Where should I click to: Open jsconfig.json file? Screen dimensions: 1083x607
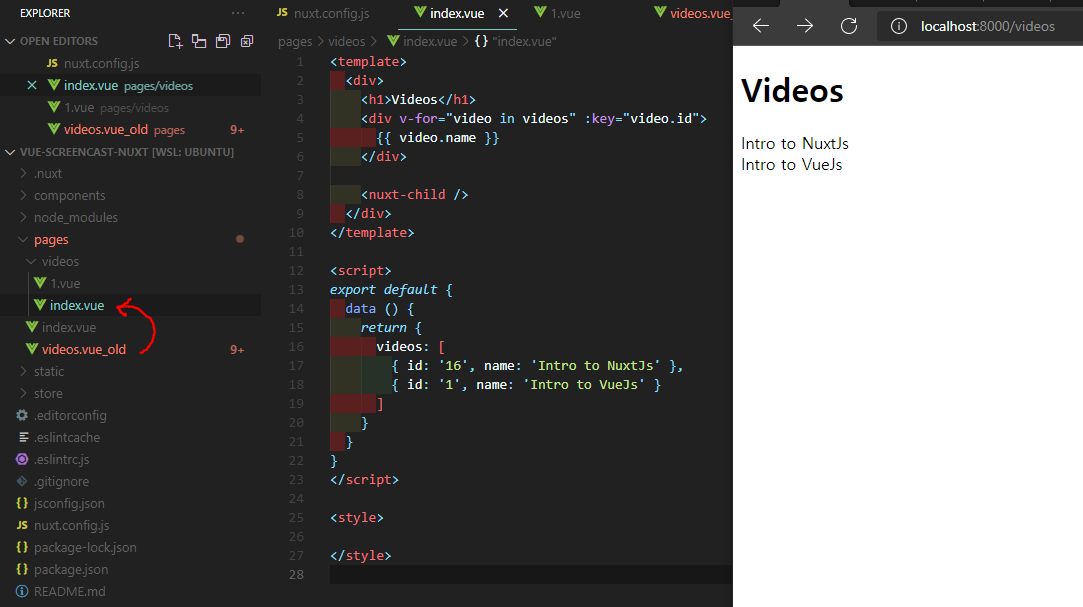tap(69, 503)
